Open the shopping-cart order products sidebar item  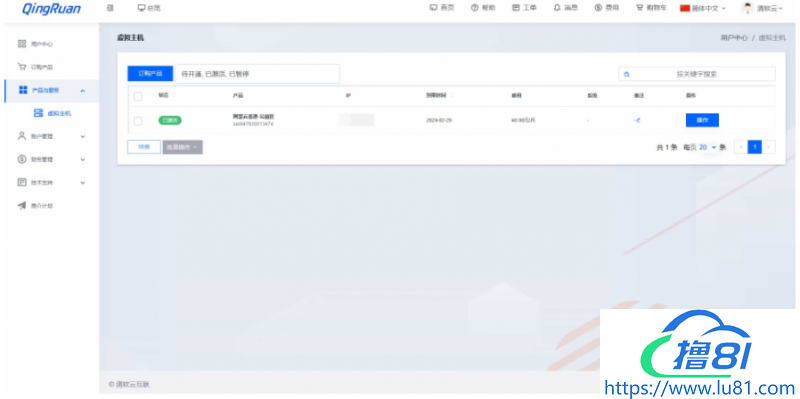click(52, 67)
